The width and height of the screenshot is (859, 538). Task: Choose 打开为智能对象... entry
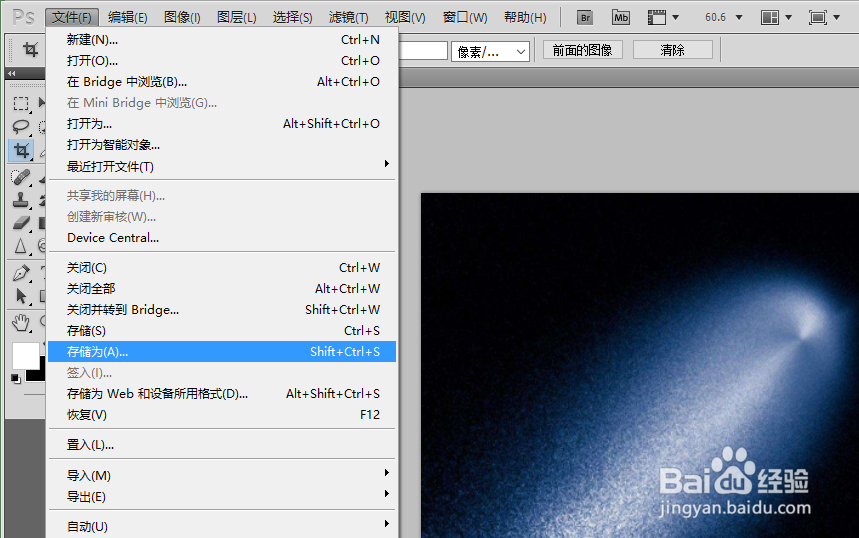[222, 145]
